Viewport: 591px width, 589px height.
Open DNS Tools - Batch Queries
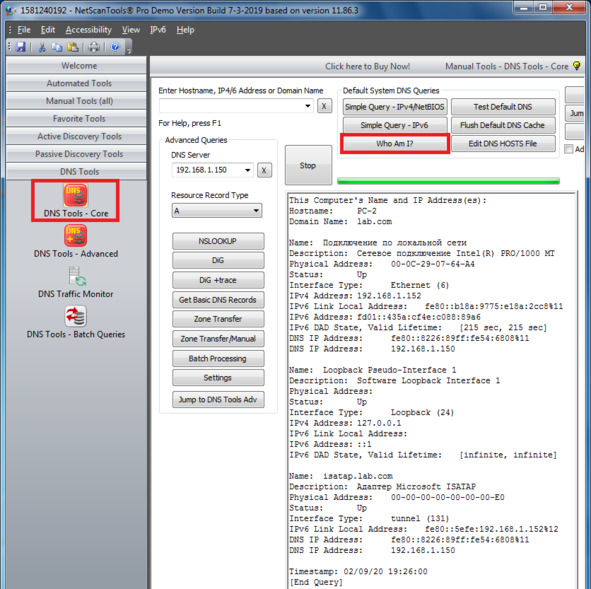pos(75,316)
